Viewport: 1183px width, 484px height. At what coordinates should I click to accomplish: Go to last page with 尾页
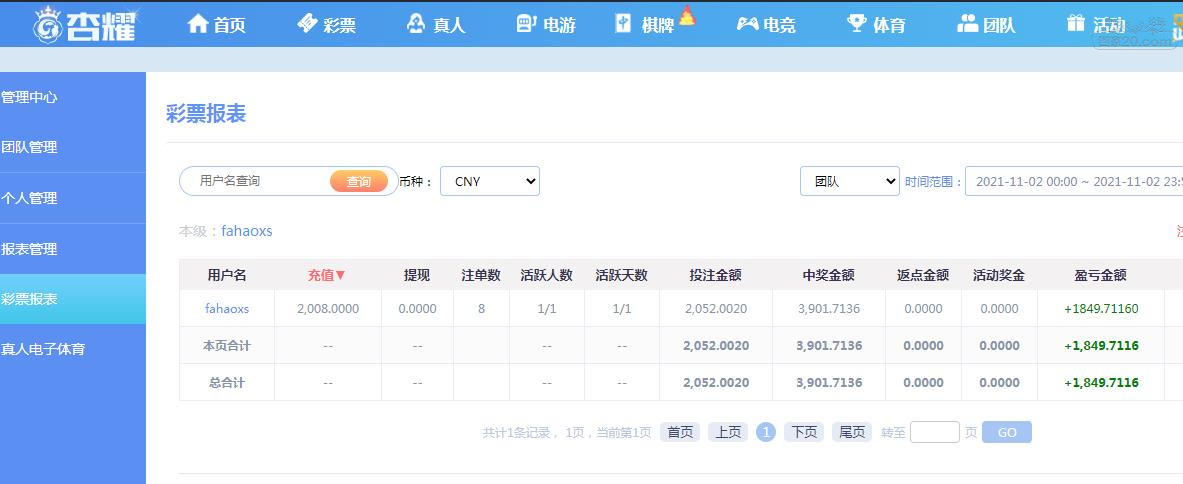tap(852, 432)
